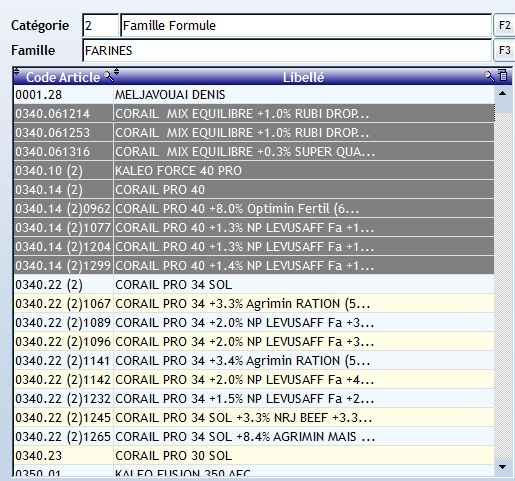This screenshot has width=515, height=481.
Task: Click the search magnifier in Libellé header
Action: (x=489, y=76)
